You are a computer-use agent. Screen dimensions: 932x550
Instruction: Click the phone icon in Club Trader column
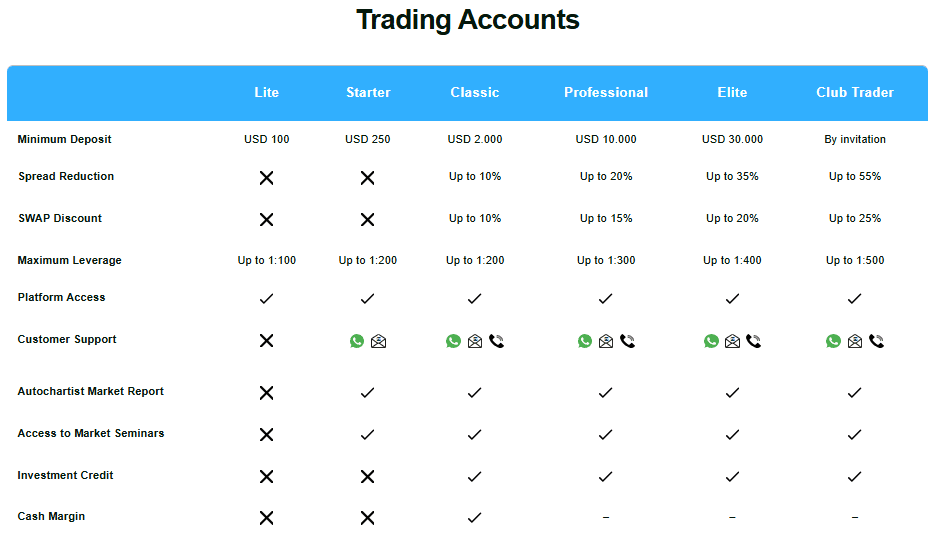pyautogui.click(x=877, y=341)
